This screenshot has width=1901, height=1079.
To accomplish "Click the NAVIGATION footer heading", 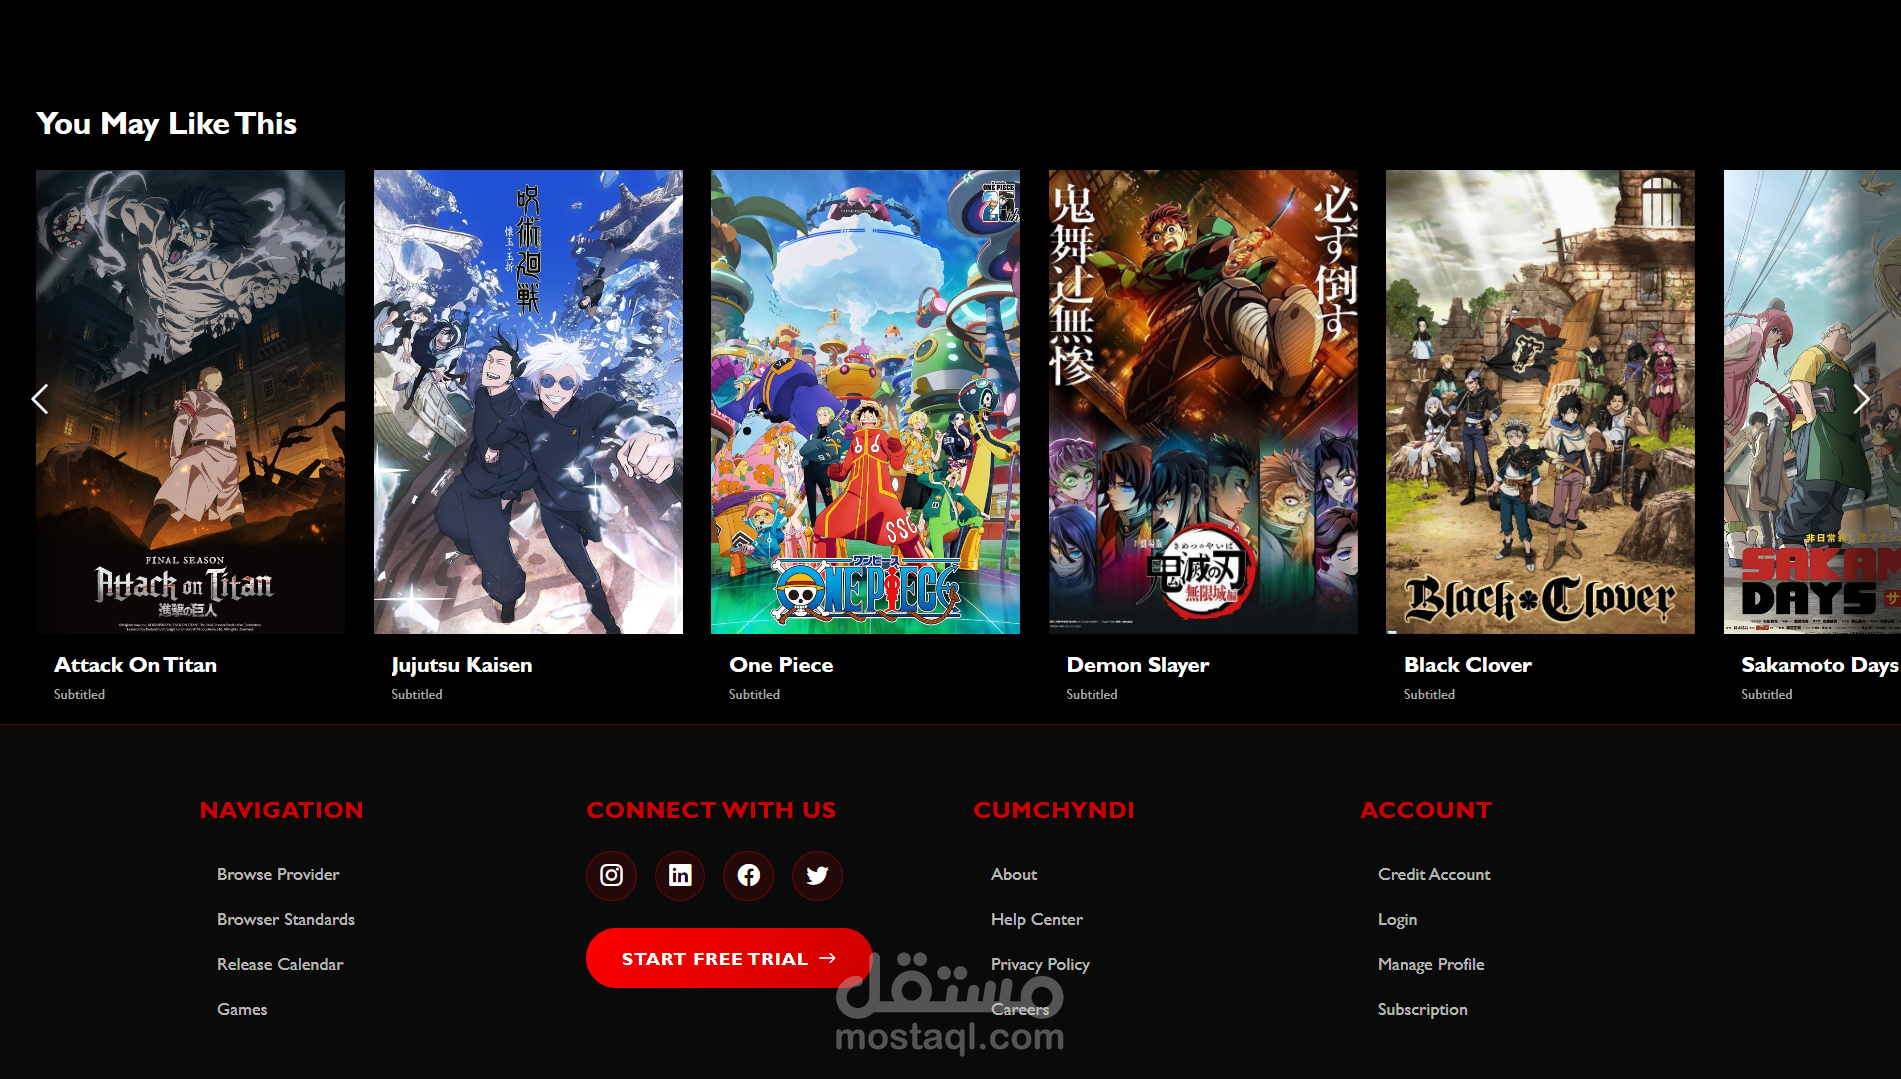I will [x=281, y=810].
